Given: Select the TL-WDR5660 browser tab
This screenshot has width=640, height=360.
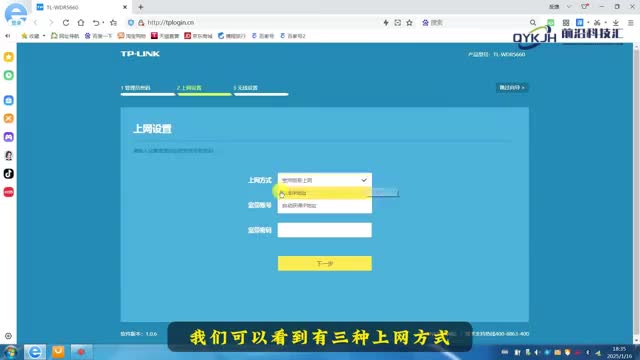Looking at the screenshot, I should point(81,7).
